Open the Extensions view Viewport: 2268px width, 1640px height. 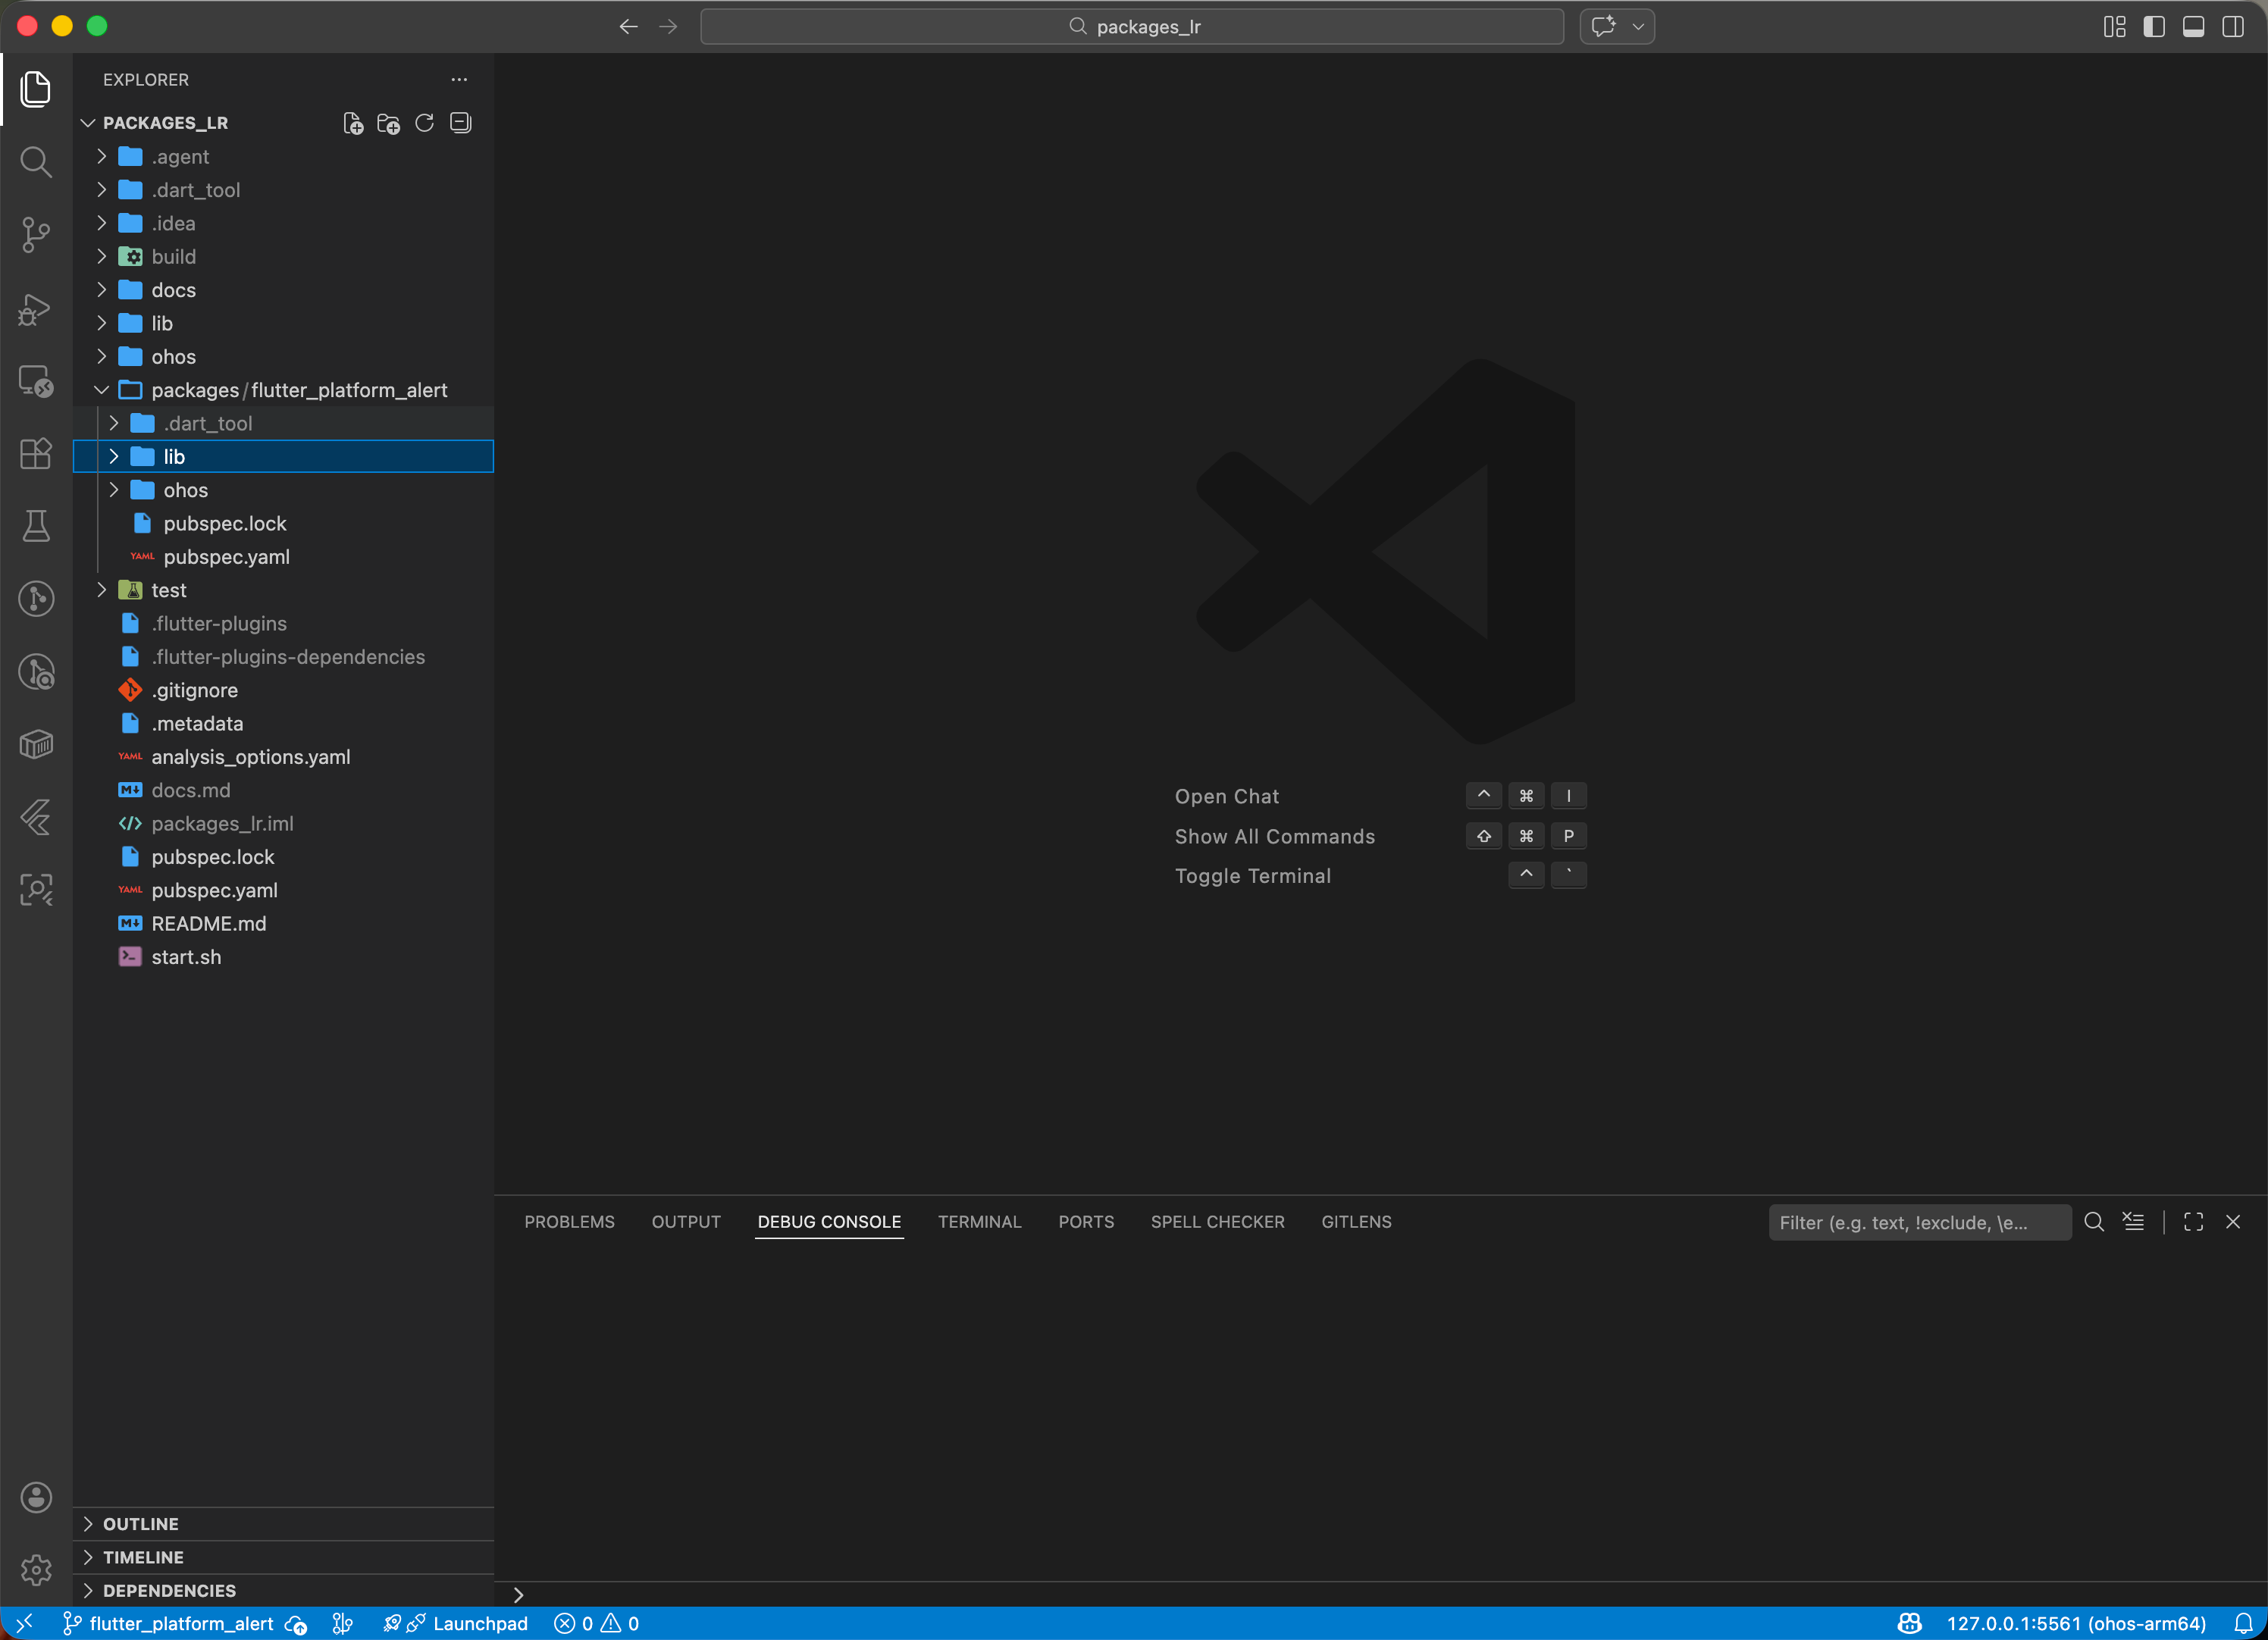[36, 454]
